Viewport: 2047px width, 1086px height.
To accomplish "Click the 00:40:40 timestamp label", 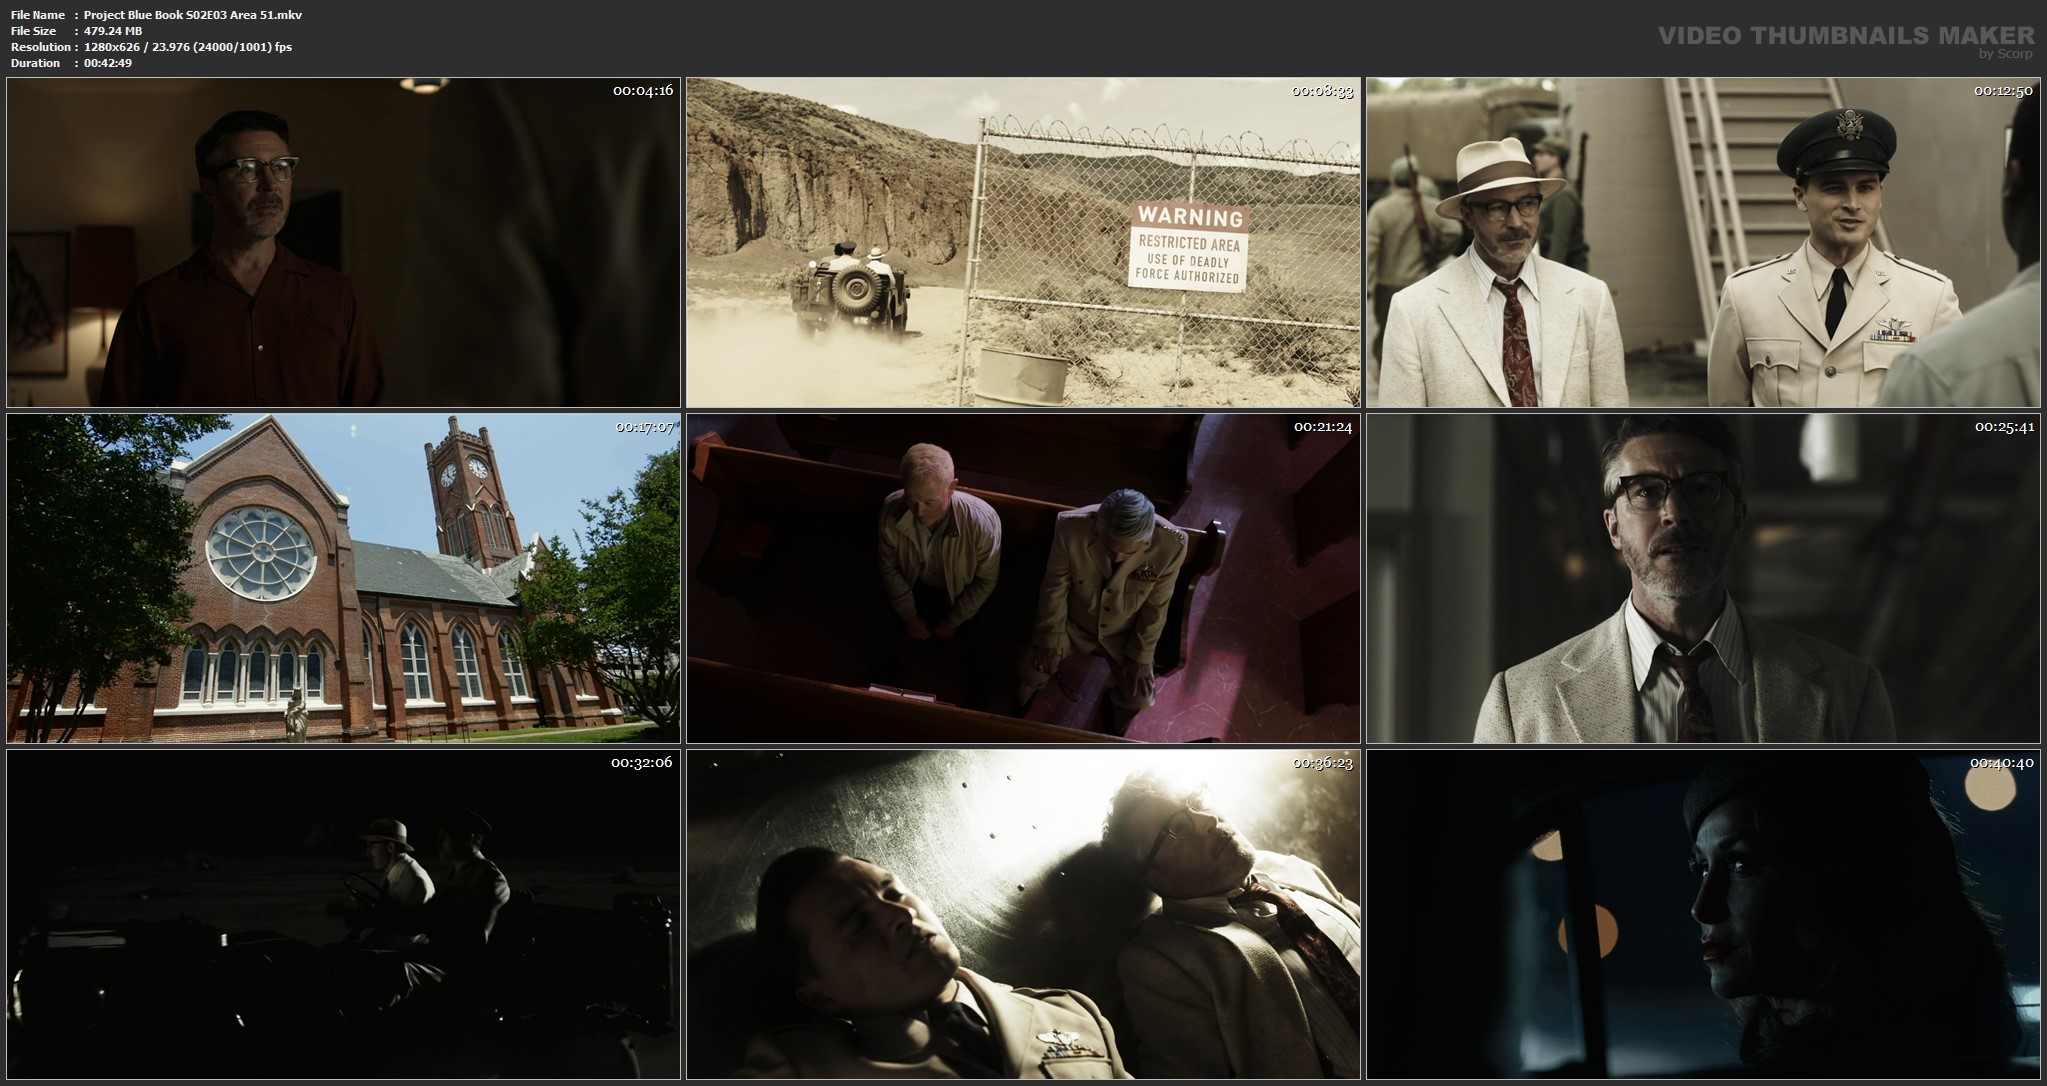I will [x=2003, y=763].
